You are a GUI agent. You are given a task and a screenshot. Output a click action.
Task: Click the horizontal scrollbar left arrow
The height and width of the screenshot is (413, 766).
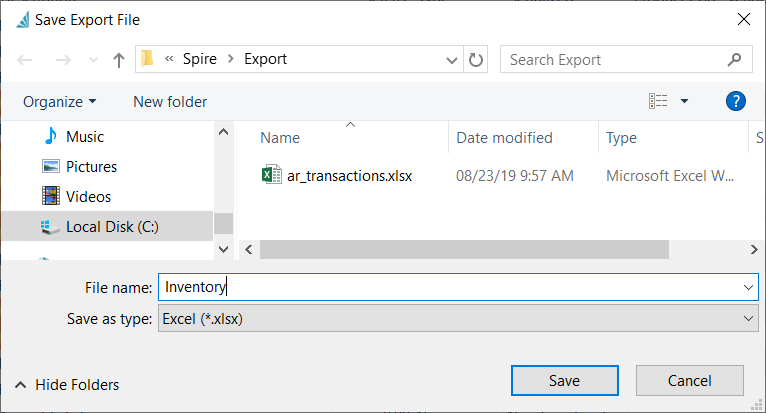(x=249, y=250)
